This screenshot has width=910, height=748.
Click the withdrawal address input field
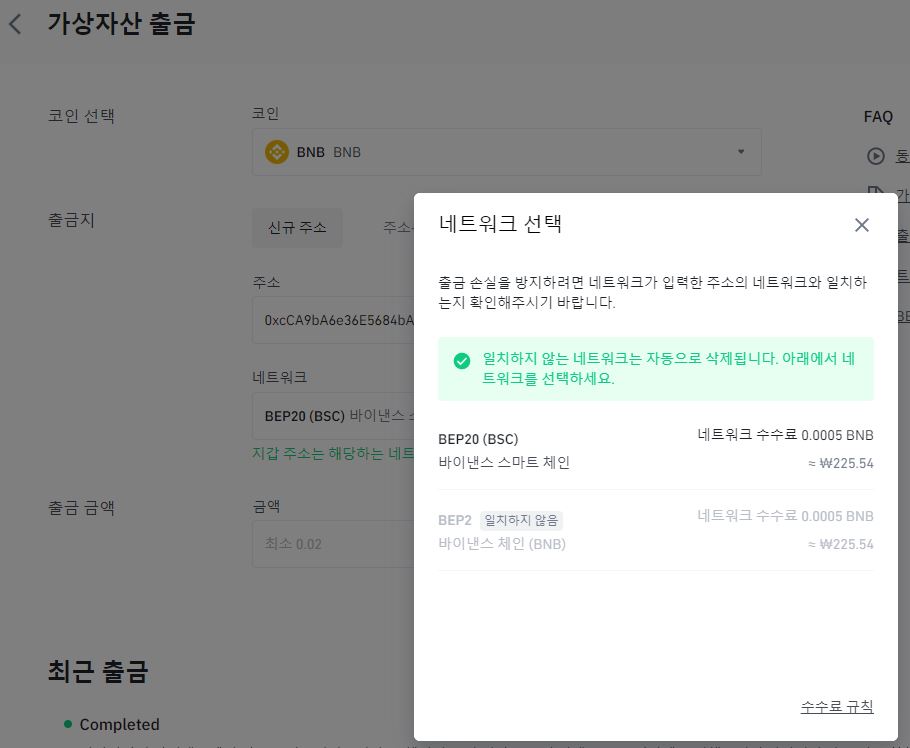[333, 320]
